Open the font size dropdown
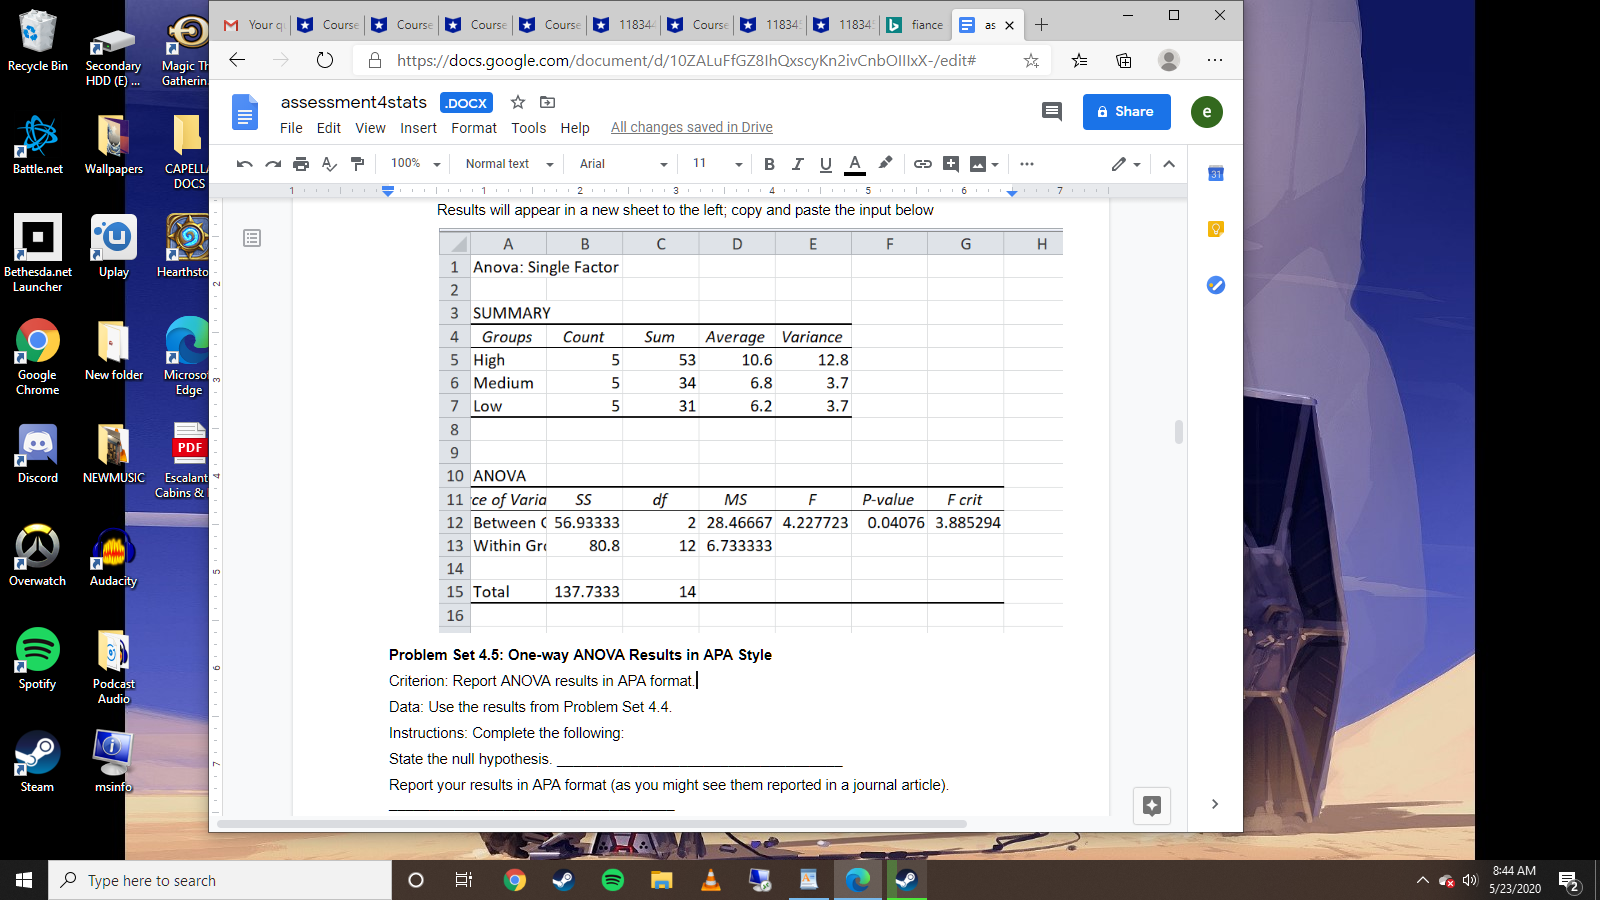 (717, 164)
